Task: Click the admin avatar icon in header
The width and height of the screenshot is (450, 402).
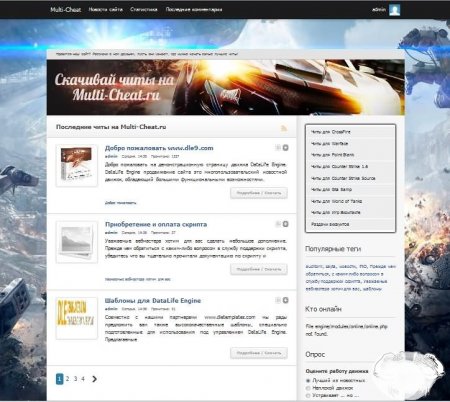Action: pyautogui.click(x=395, y=10)
